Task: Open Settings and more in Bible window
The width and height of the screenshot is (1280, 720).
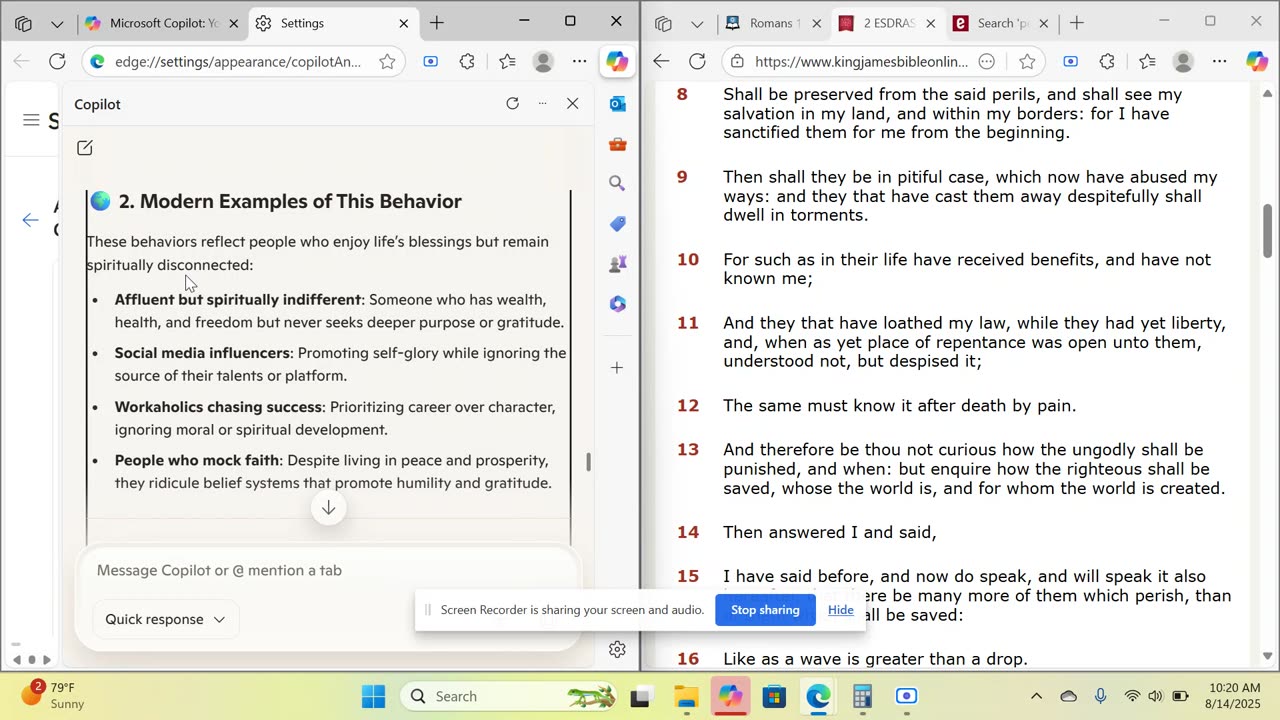Action: tap(1220, 62)
